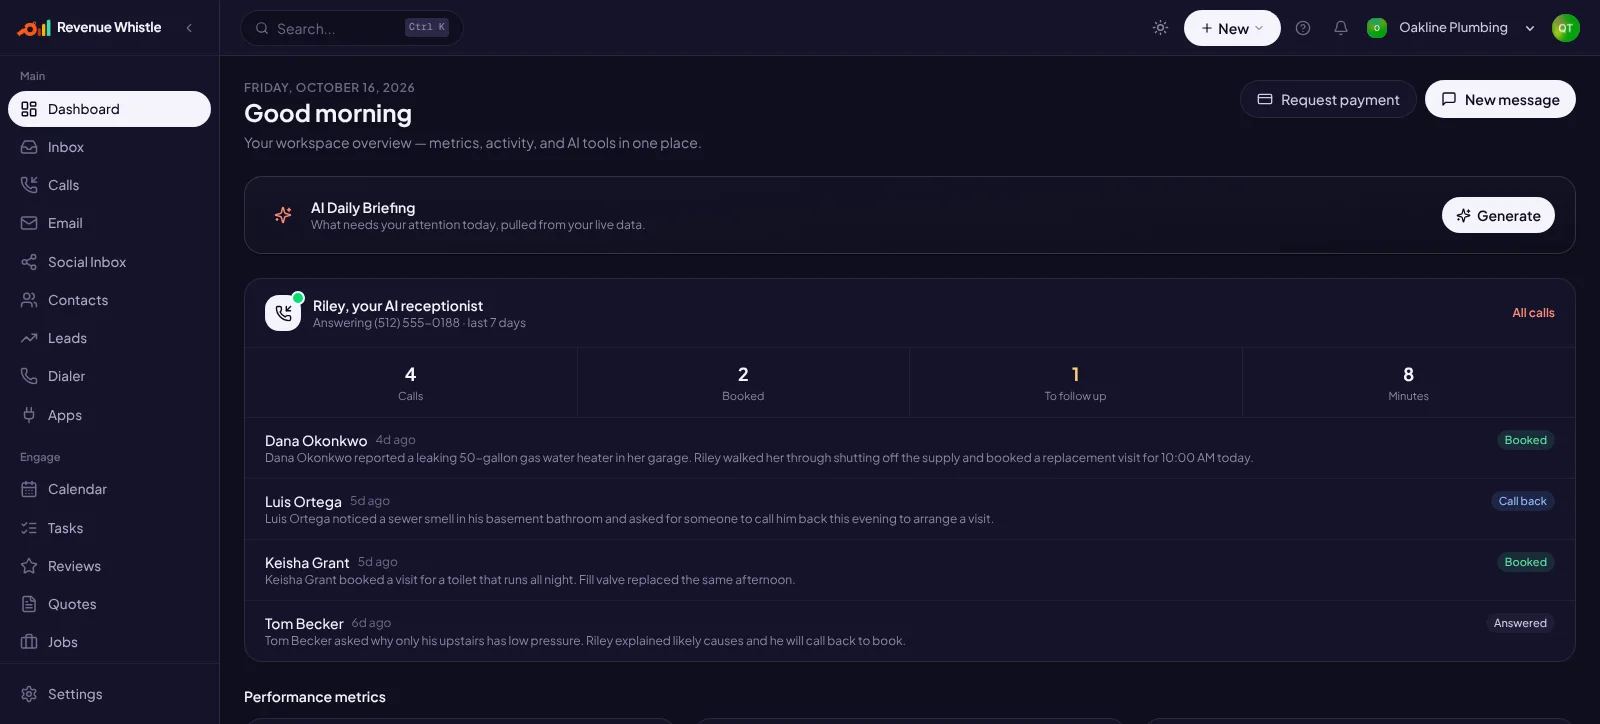Click the New message button
1600x724 pixels.
1500,99
